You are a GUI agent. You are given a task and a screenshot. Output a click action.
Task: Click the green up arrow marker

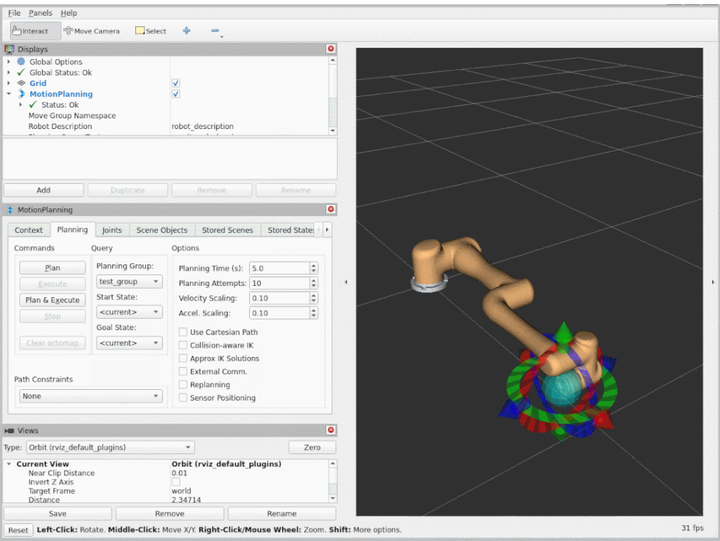pyautogui.click(x=563, y=332)
